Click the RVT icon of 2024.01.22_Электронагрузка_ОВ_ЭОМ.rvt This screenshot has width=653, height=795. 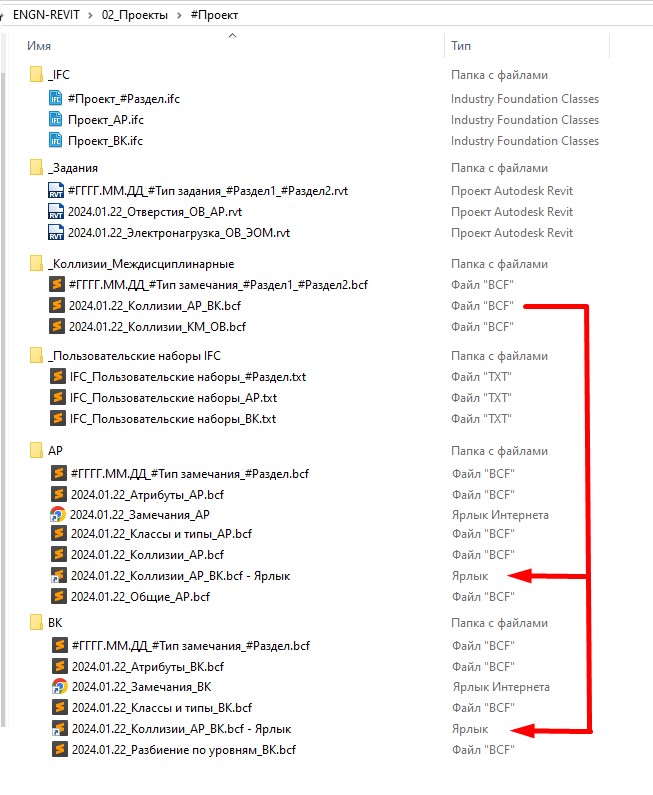coord(55,232)
